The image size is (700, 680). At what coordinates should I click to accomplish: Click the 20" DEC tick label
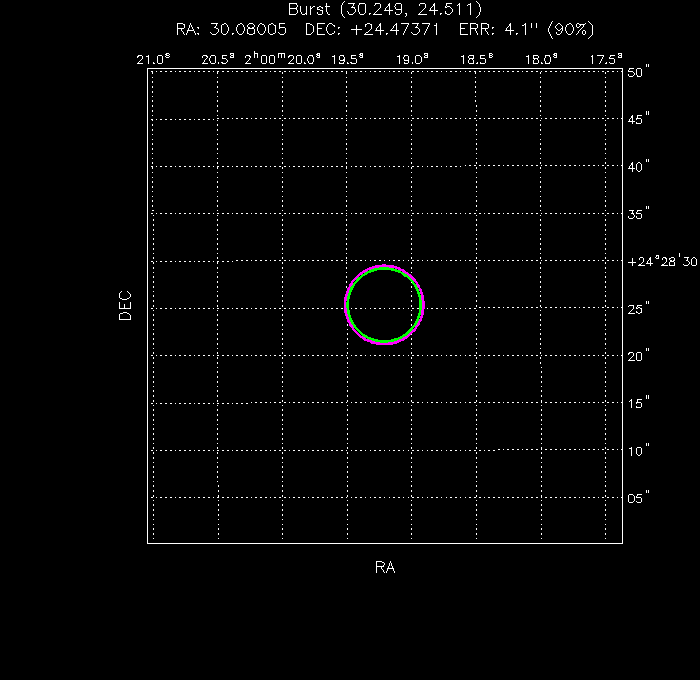point(638,356)
